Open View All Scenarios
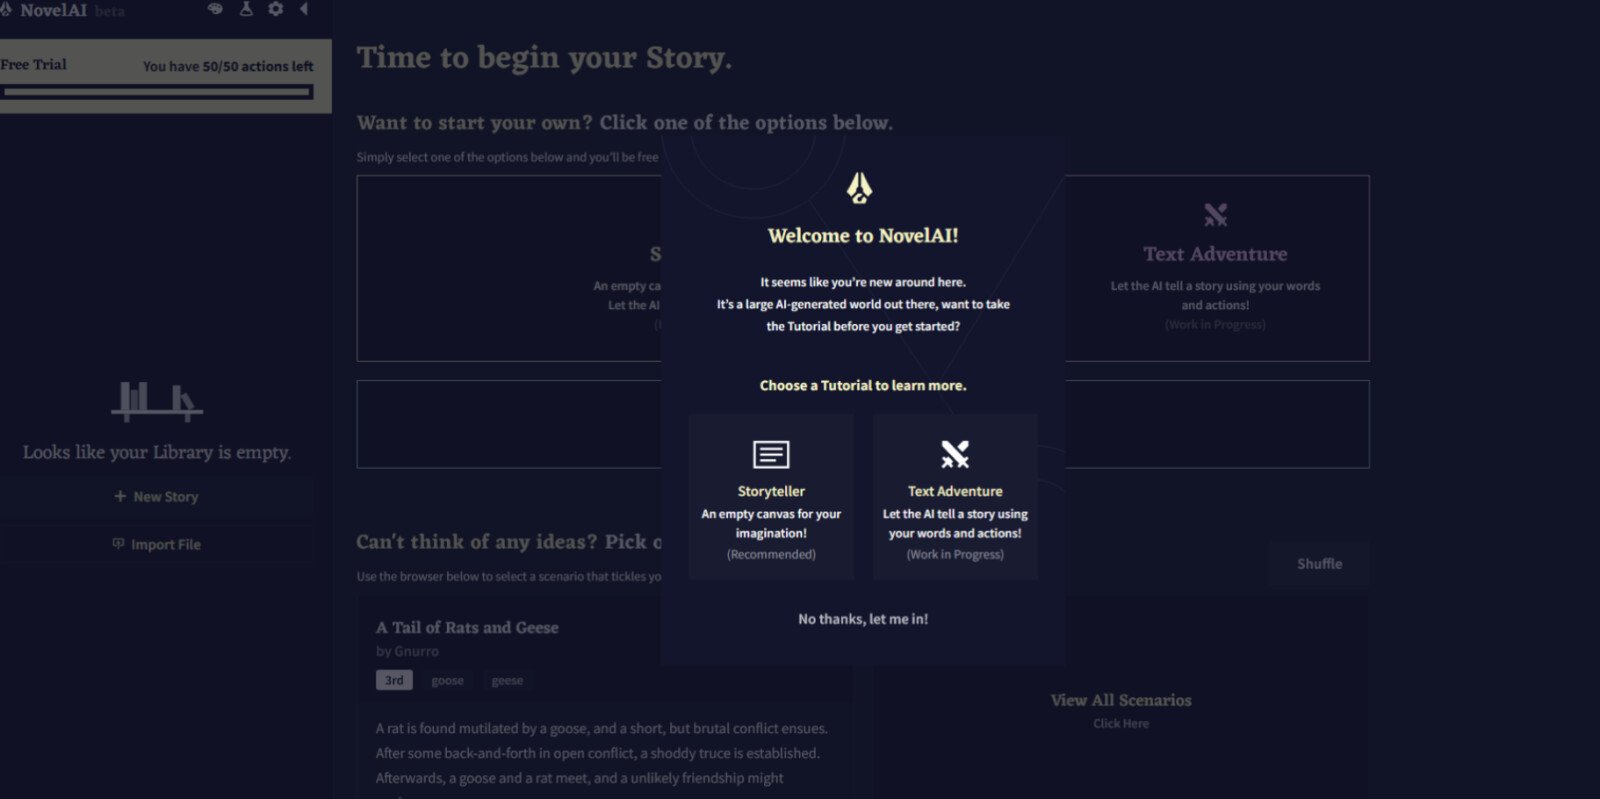The image size is (1600, 799). click(x=1121, y=701)
